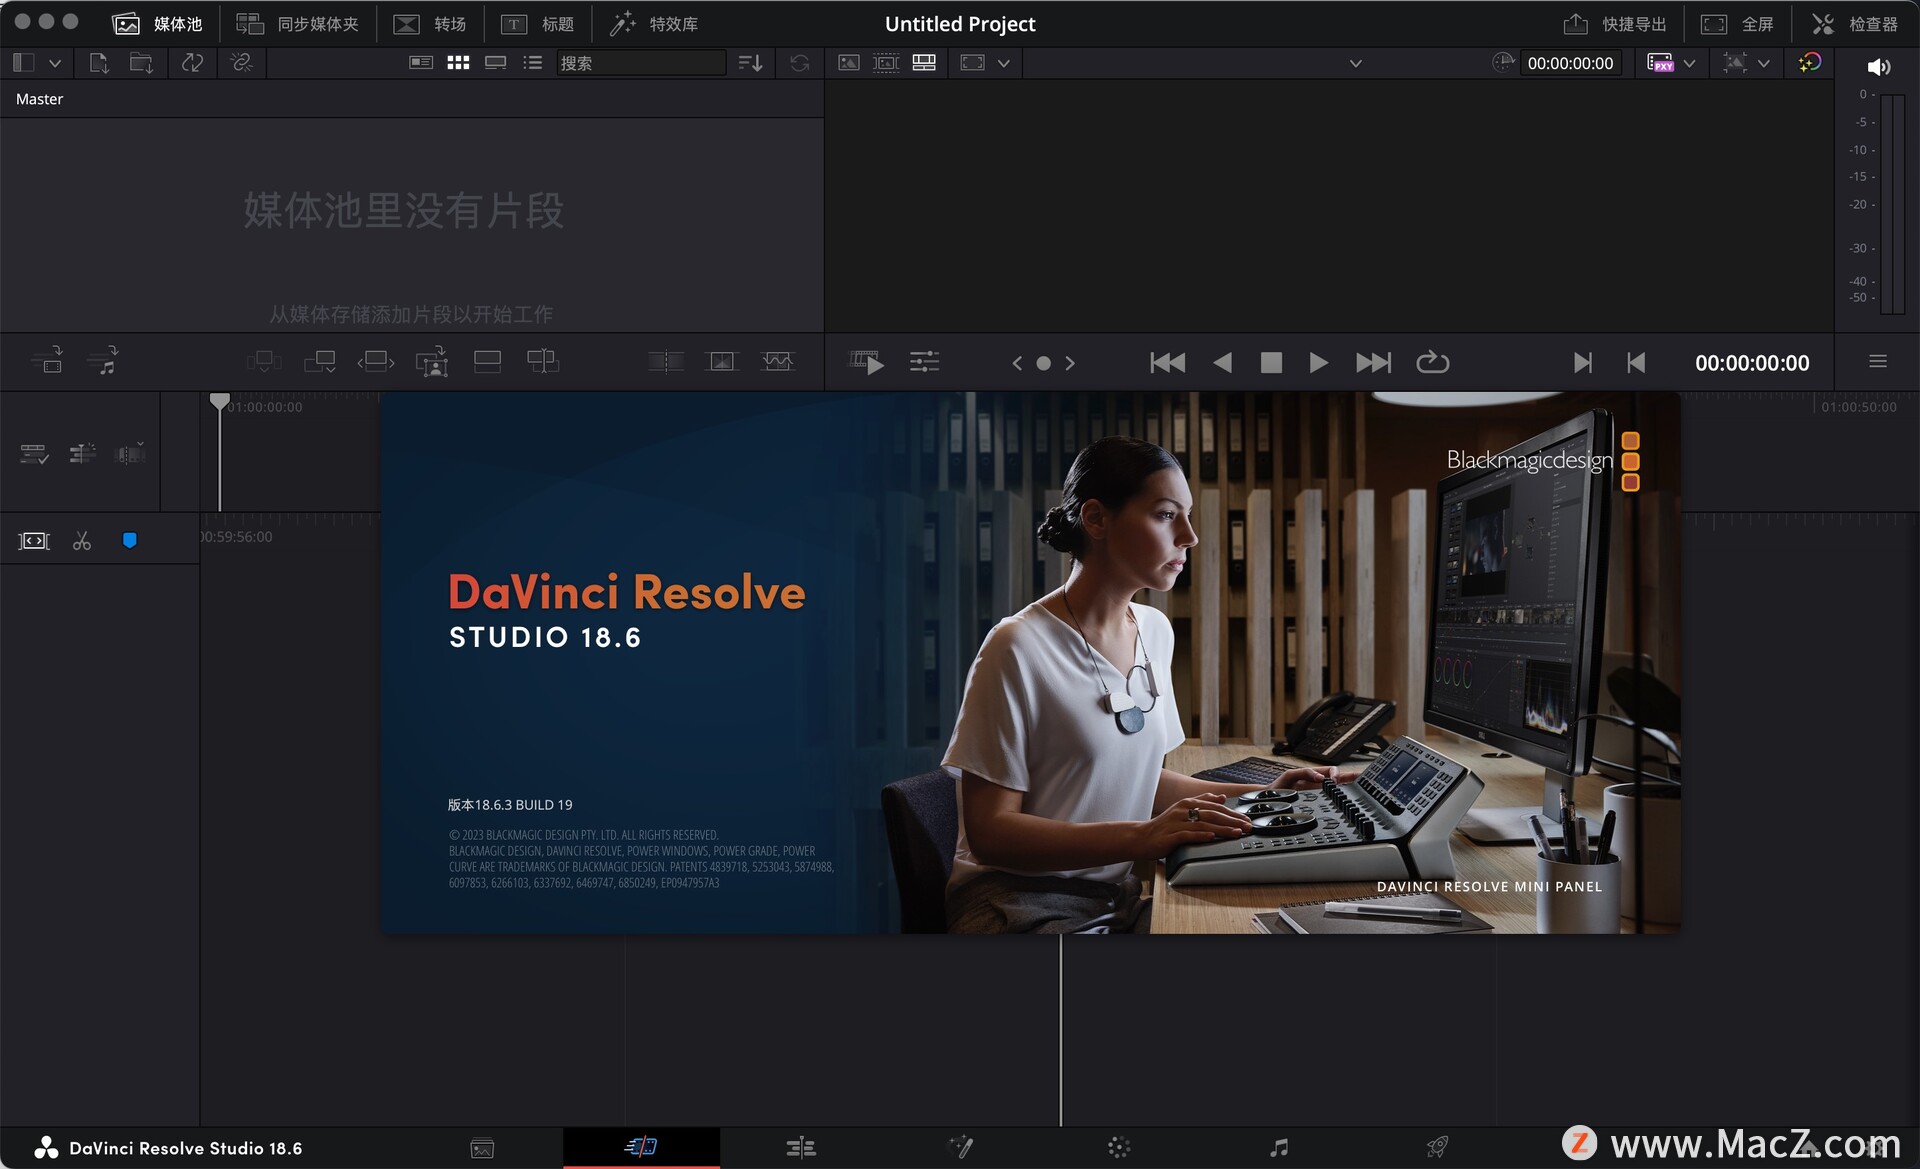The height and width of the screenshot is (1169, 1920).
Task: Jump to next marker arrow
Action: point(1070,363)
